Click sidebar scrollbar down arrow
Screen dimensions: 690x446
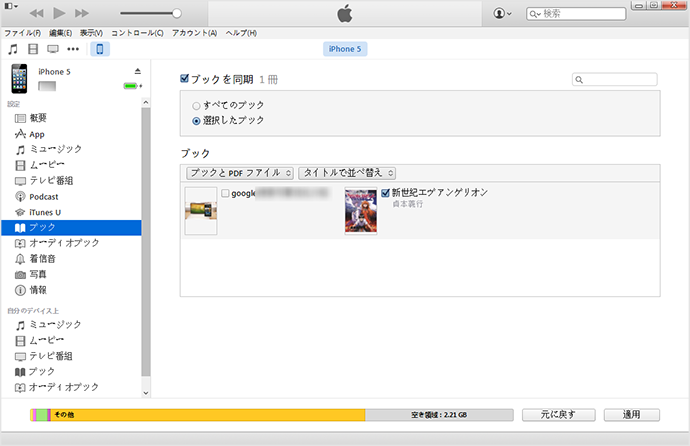tap(146, 393)
